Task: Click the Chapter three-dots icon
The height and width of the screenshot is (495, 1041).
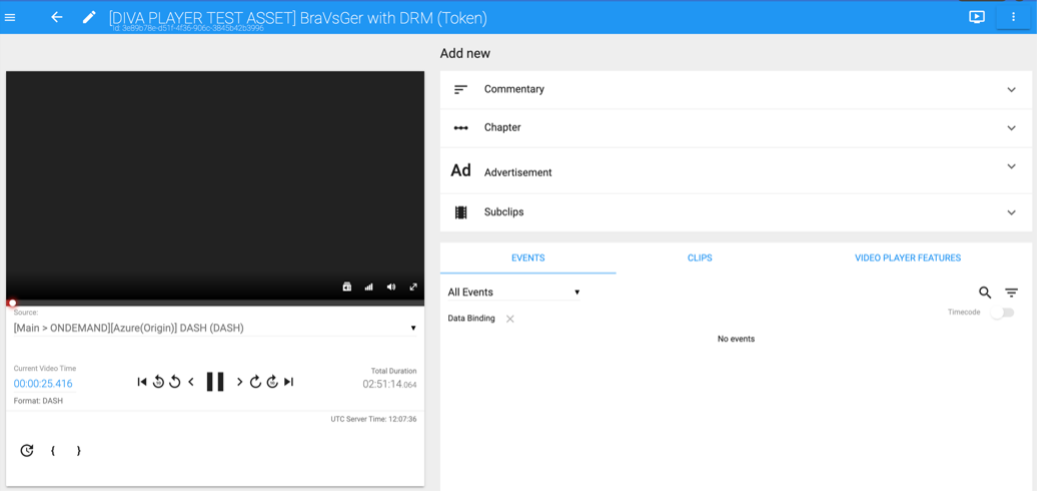Action: coord(461,128)
